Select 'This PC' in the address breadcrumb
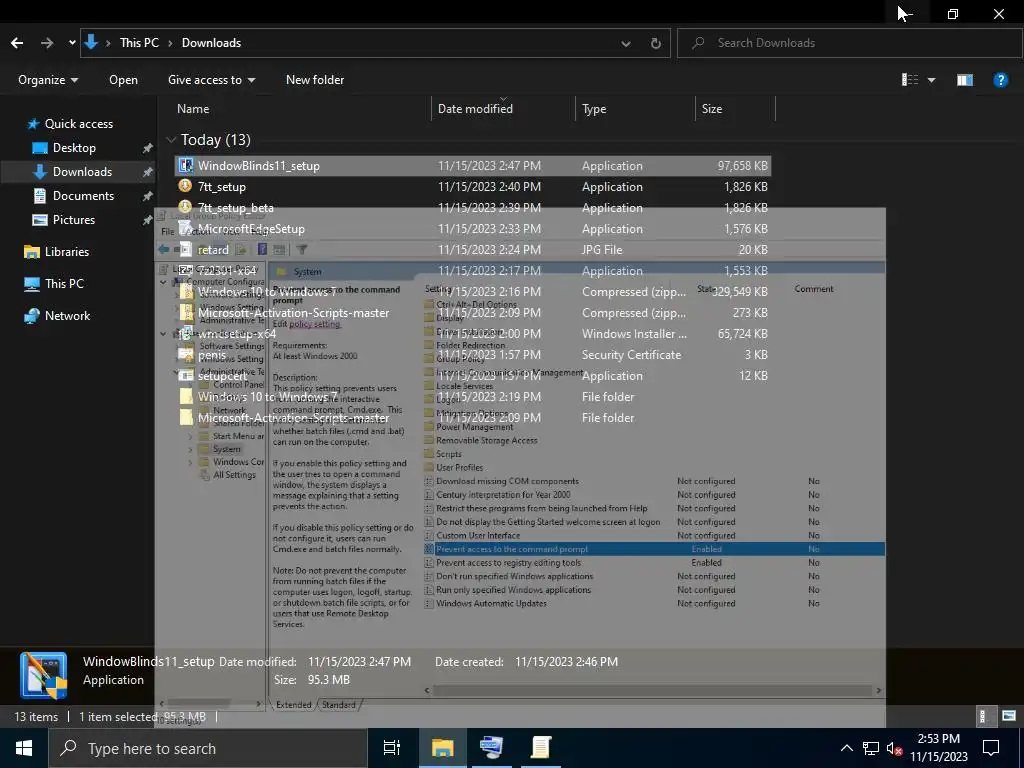This screenshot has height=768, width=1024. [139, 42]
